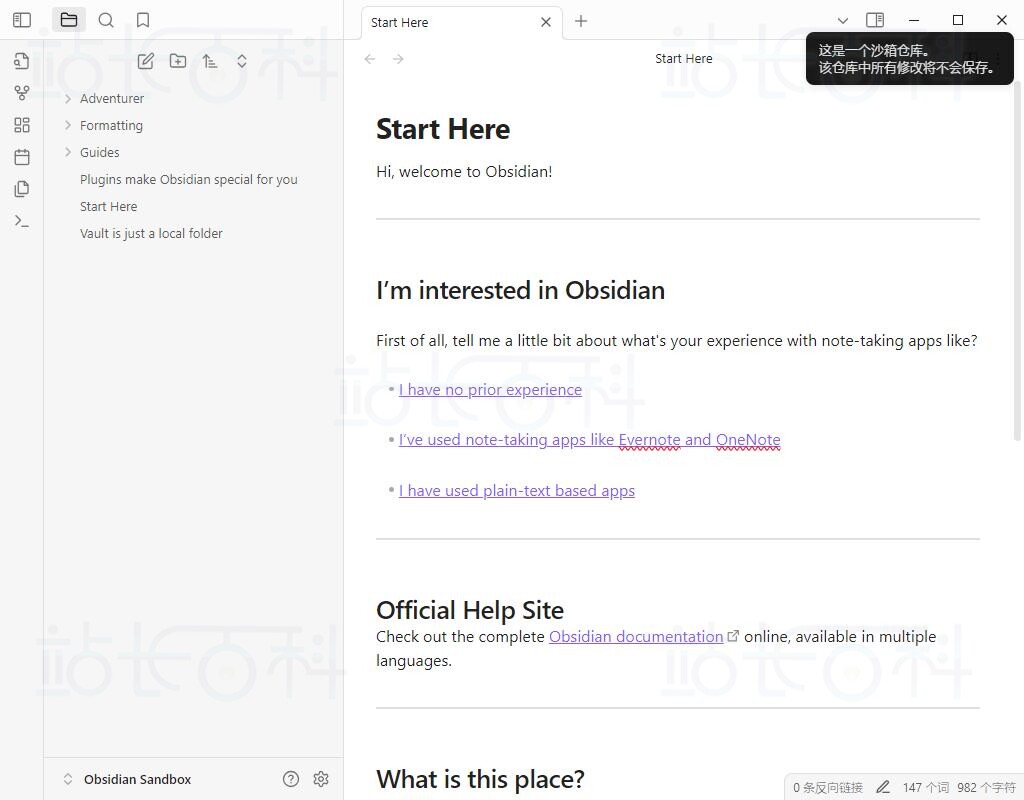This screenshot has width=1024, height=800.
Task: Open Vault is just a local folder note
Action: pos(151,233)
